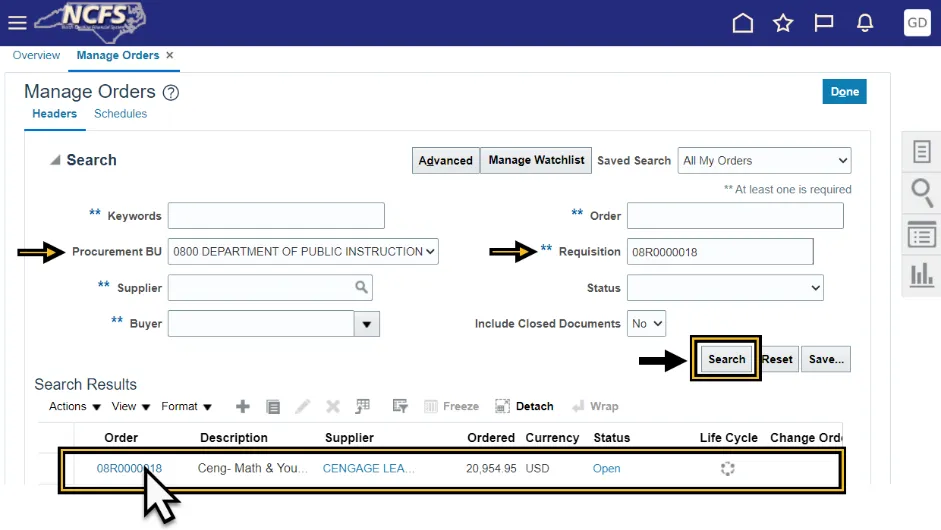Open order 08R0000018 link
Viewport: 941px width, 530px height.
129,469
